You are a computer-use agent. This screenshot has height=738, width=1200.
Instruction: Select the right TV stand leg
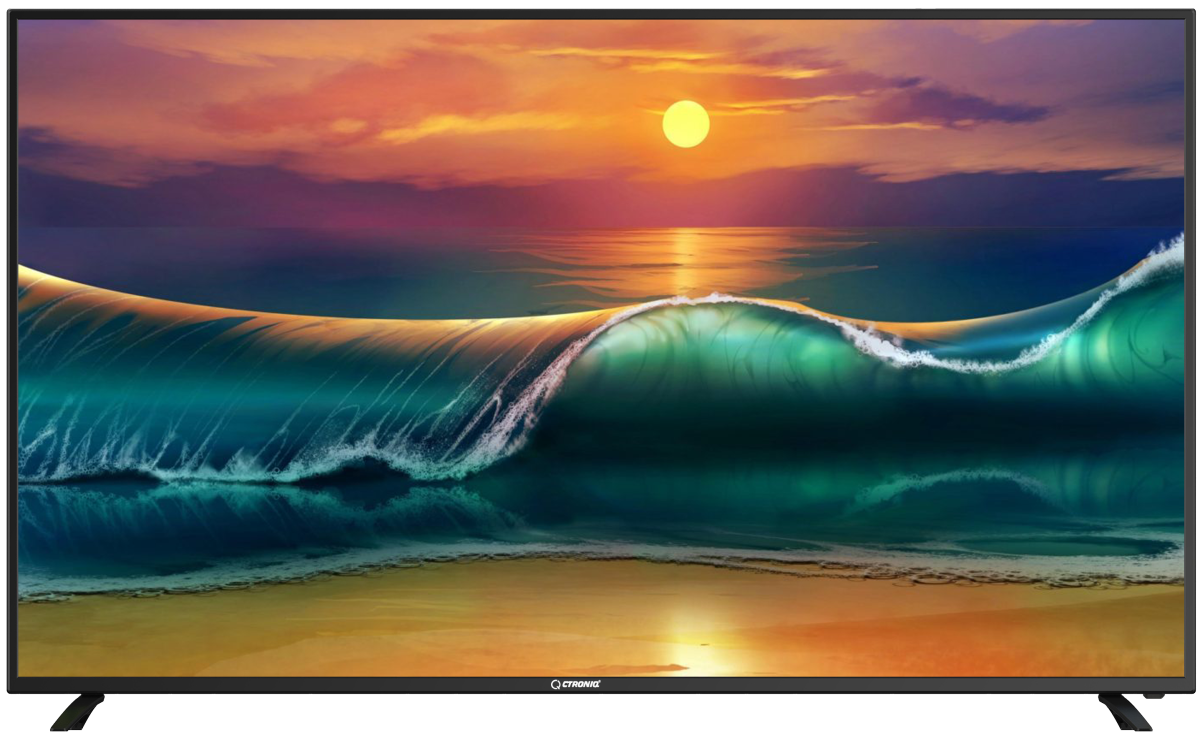[x=1125, y=710]
